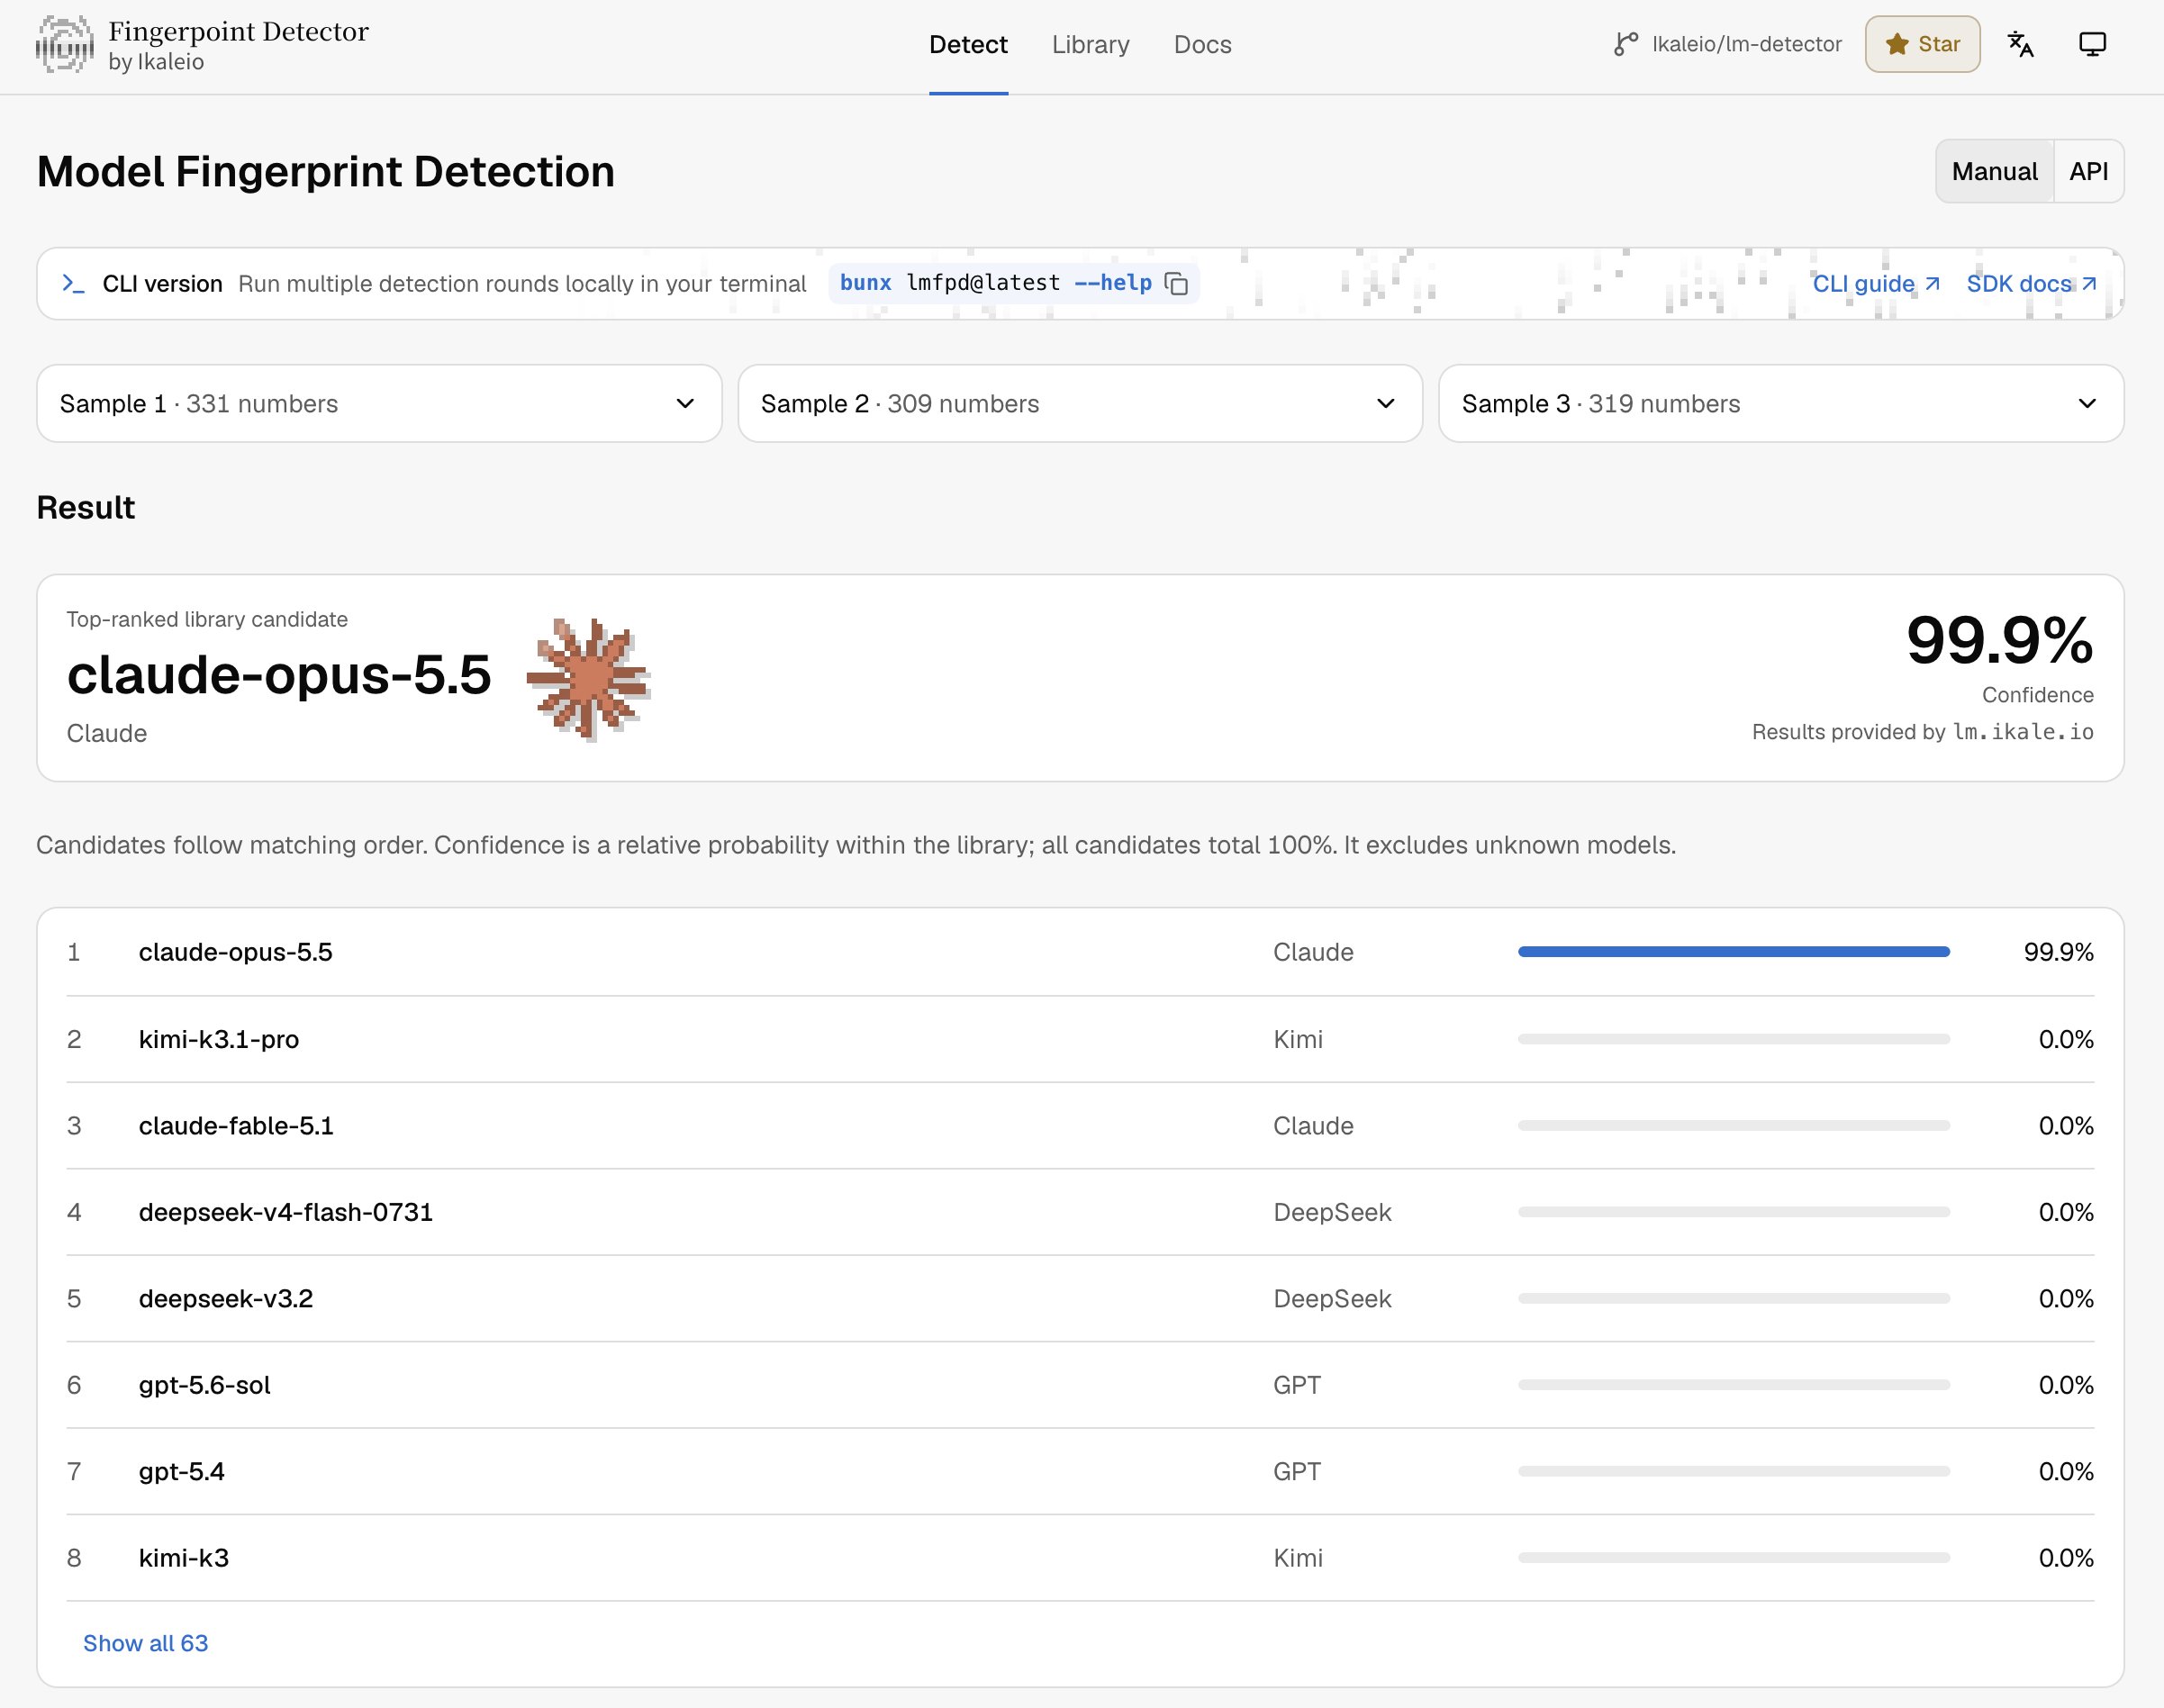Click the CLI version terminal prompt icon

click(73, 284)
